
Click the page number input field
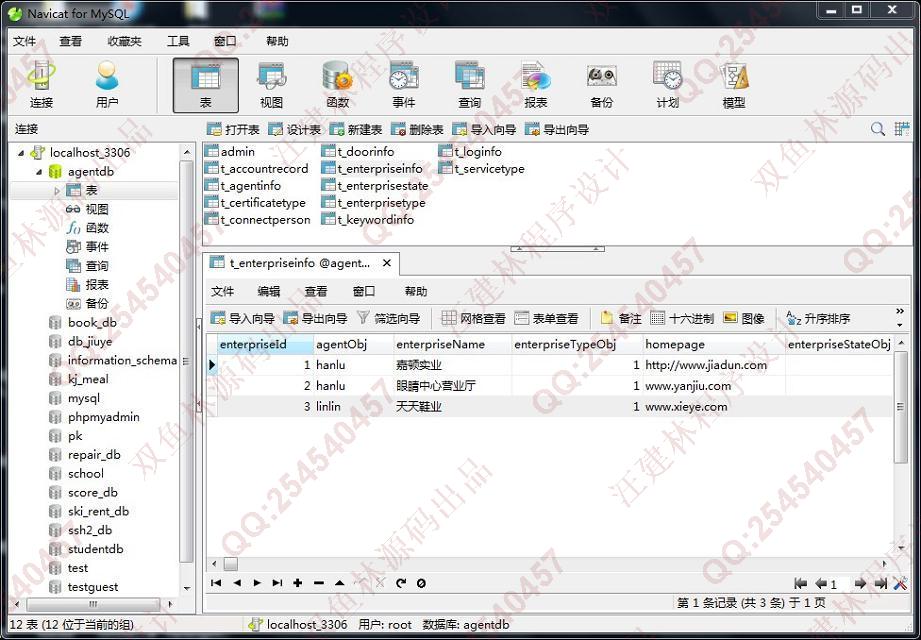point(839,584)
